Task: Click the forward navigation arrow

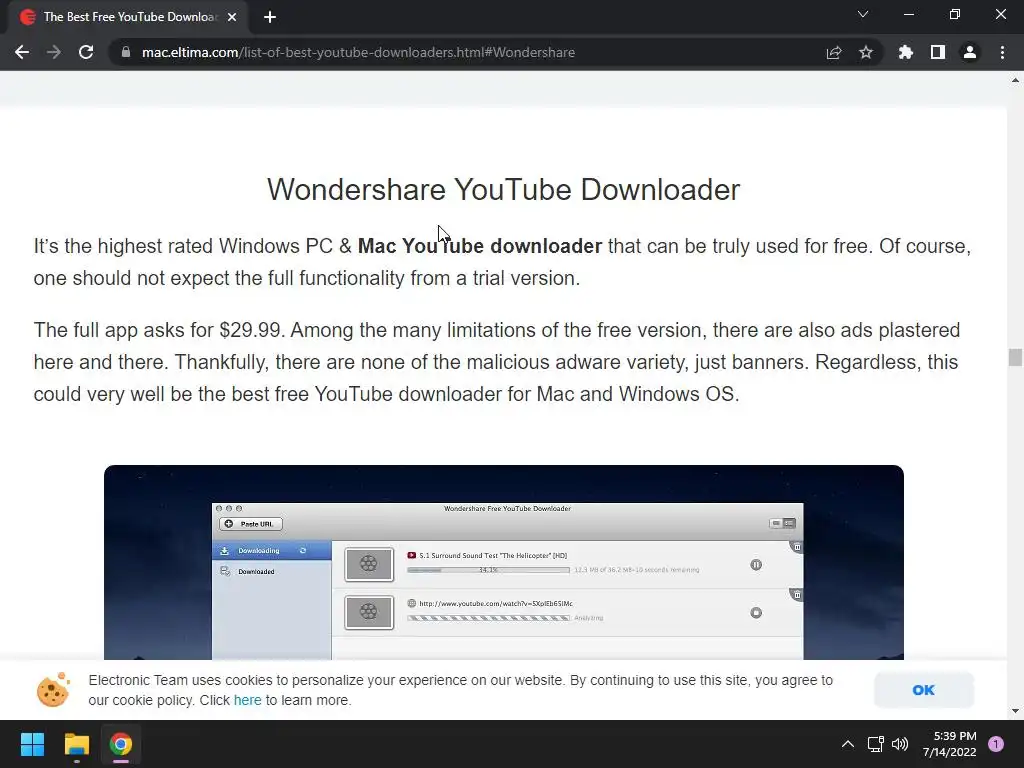Action: tap(54, 52)
